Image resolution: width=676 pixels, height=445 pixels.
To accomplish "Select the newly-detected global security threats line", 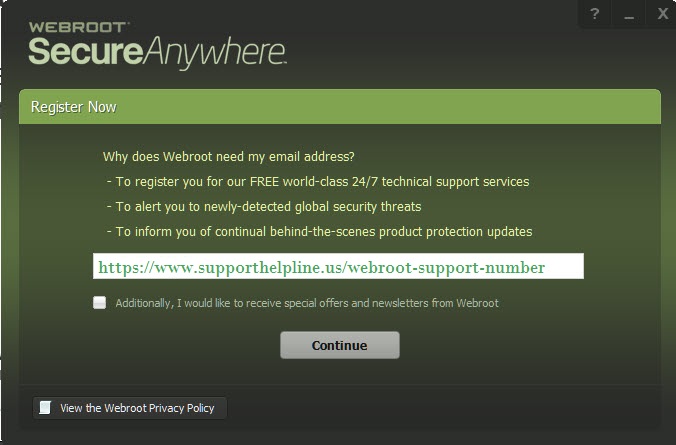I will click(264, 207).
